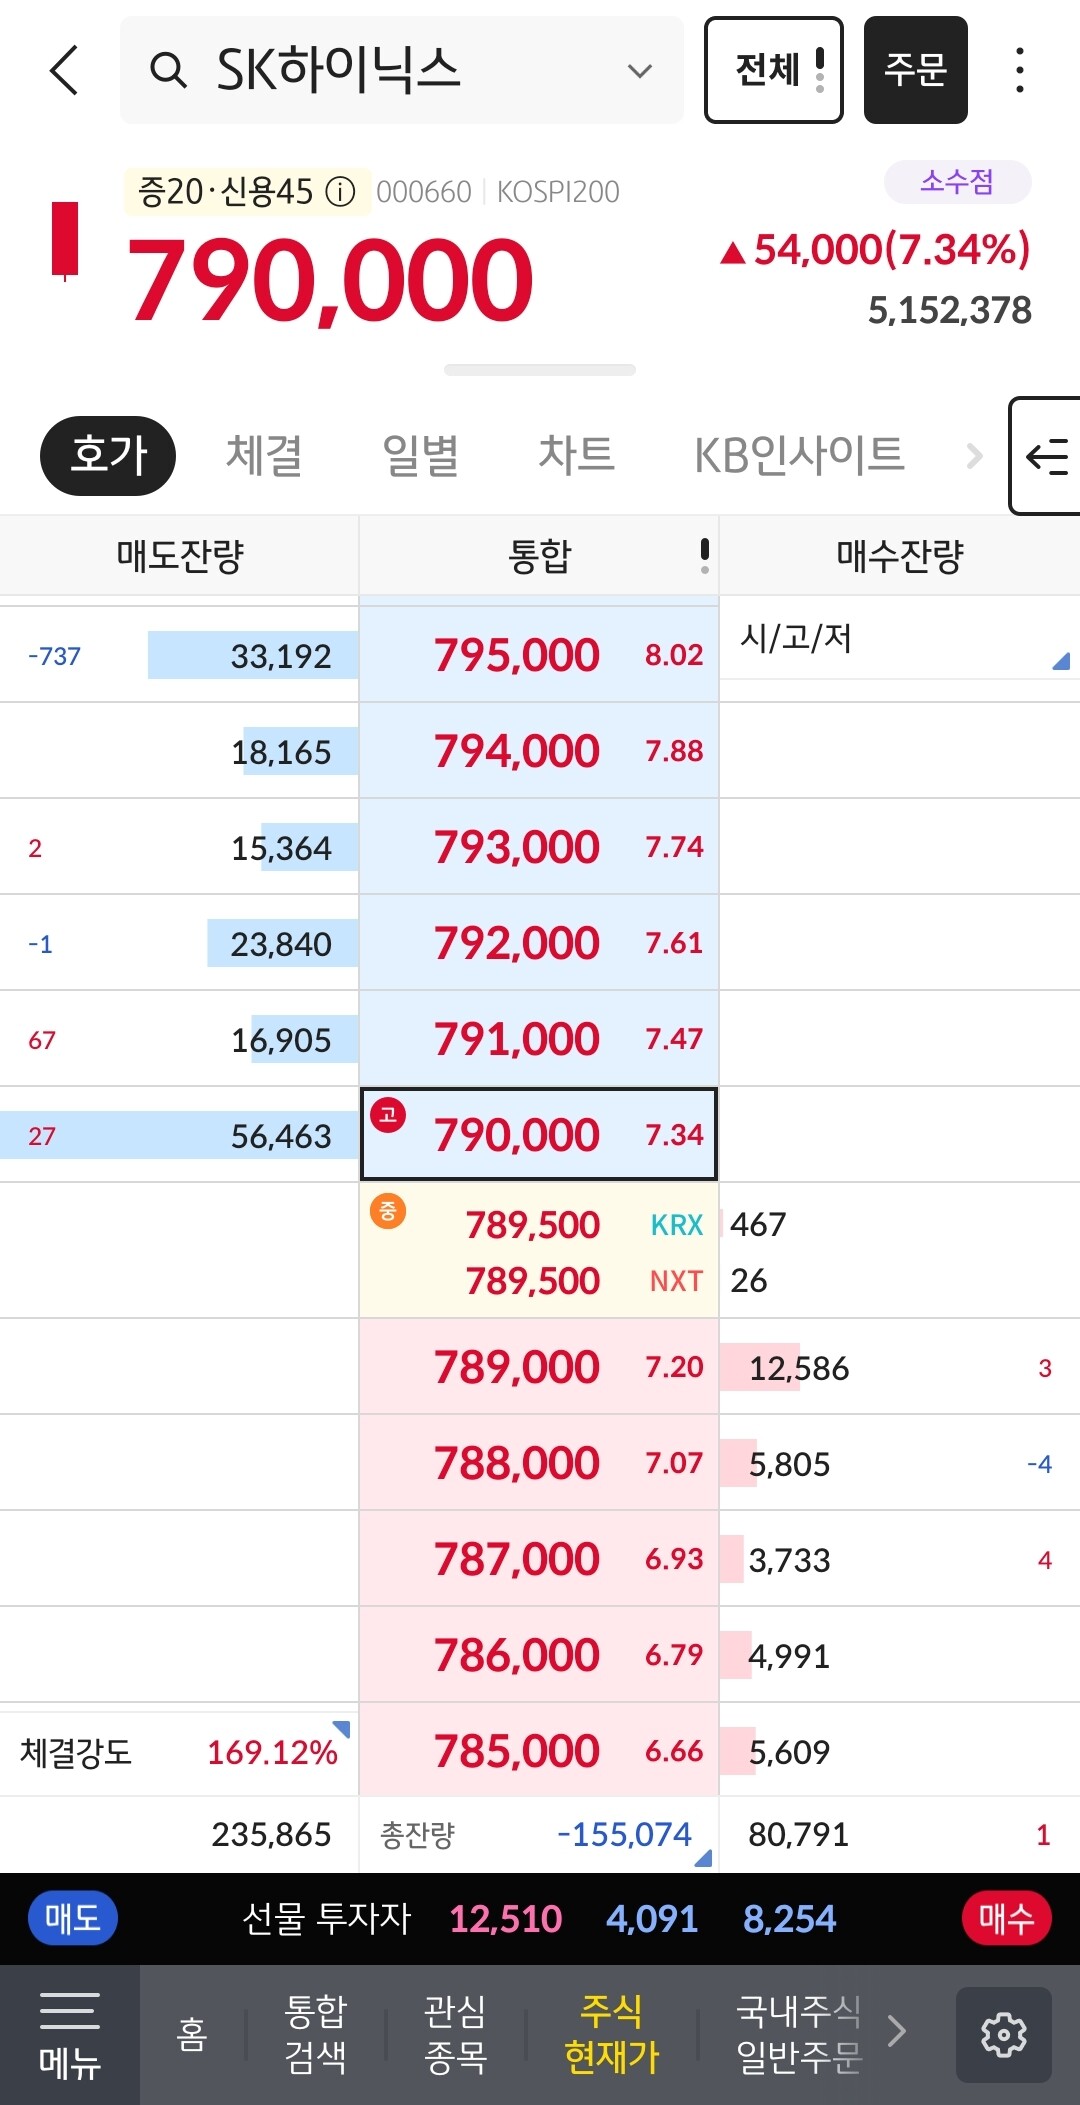
Task: Switch to the 체결 tab
Action: tap(264, 455)
